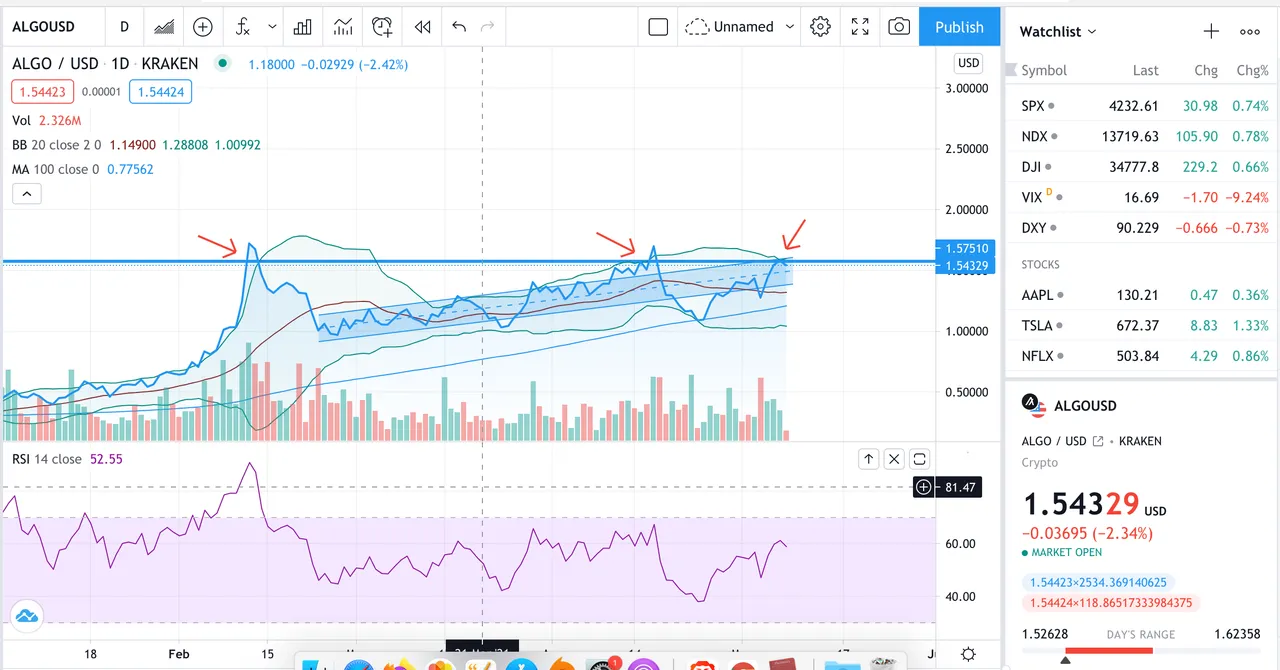Select the NDX watchlist row
Screen dimensions: 1280x670
[x=1141, y=136]
